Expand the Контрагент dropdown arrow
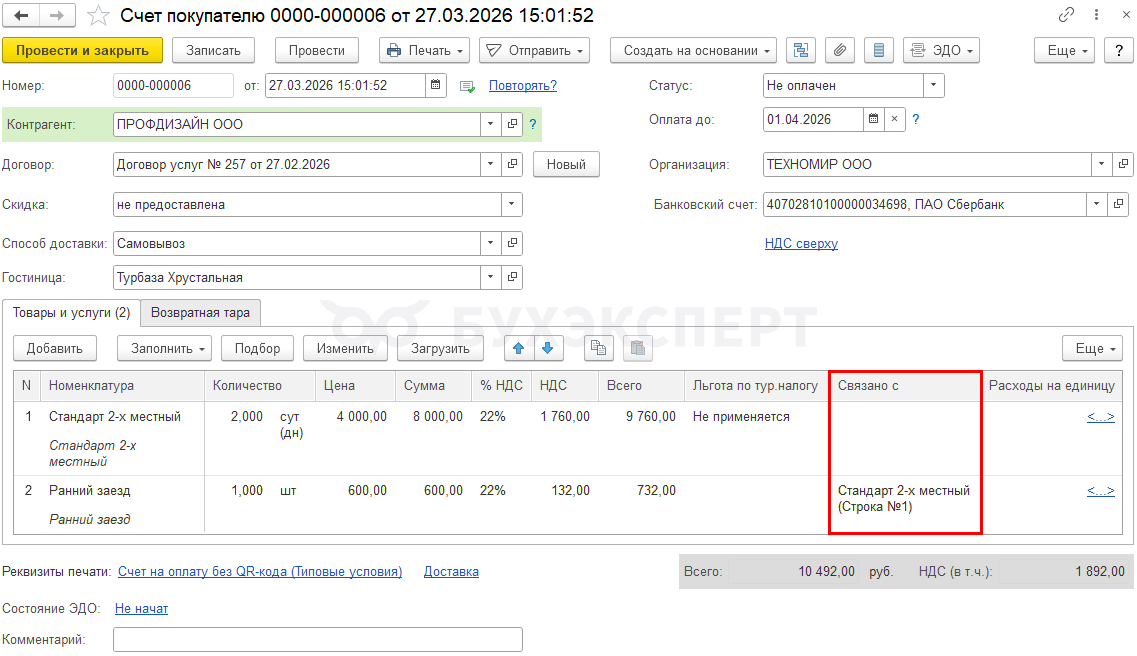Screen dimensions: 1137x656 pyautogui.click(x=491, y=124)
